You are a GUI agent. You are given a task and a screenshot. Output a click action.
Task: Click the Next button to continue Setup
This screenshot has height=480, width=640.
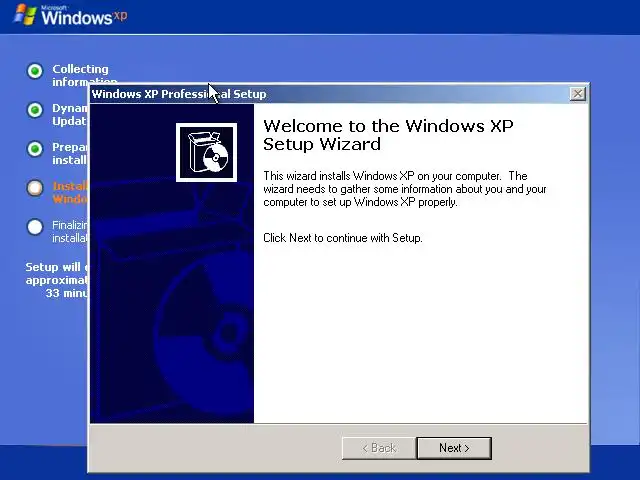[x=454, y=448]
